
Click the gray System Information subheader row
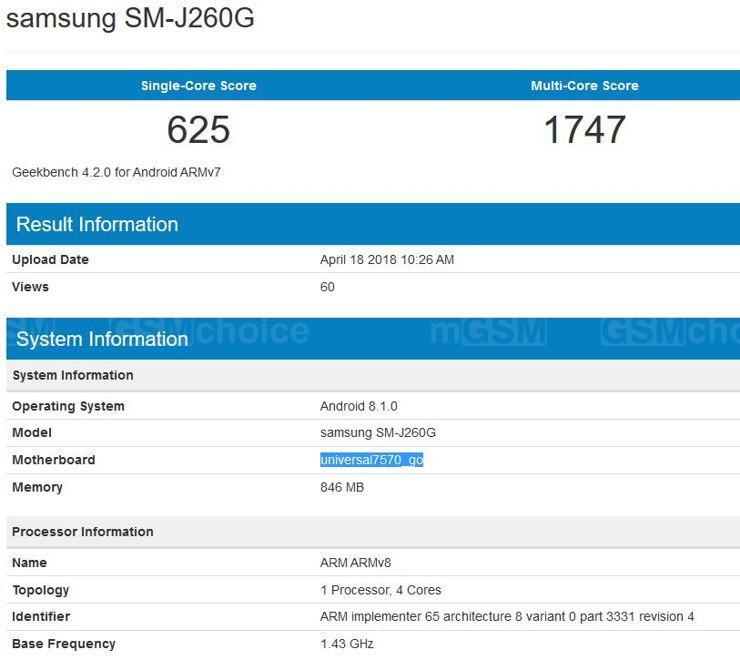[x=373, y=375]
